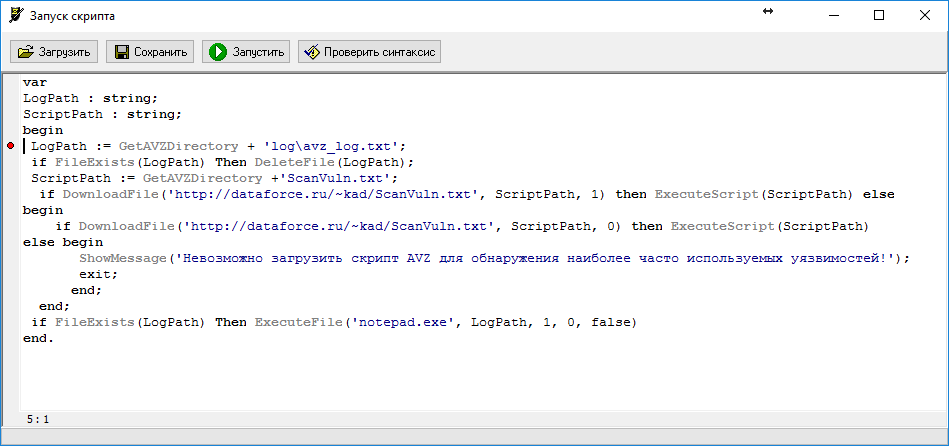This screenshot has height=447, width=949.
Task: Click the 'var' keyword on the first line
Action: (x=35, y=82)
